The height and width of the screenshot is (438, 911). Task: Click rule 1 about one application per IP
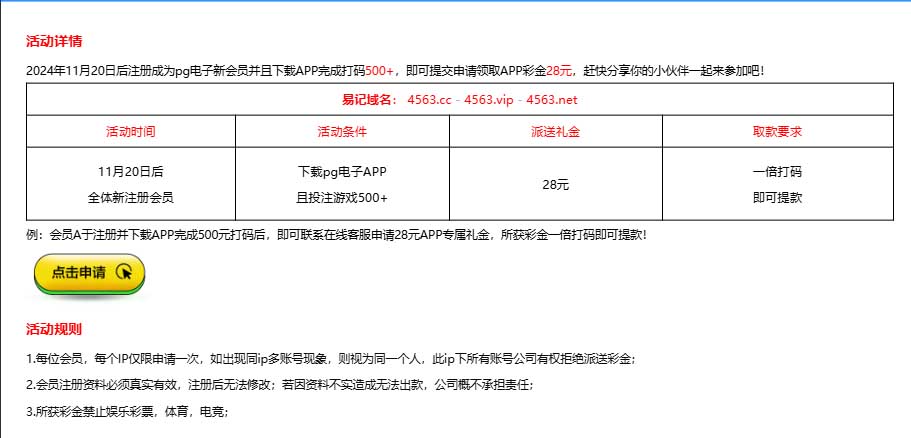click(x=330, y=358)
